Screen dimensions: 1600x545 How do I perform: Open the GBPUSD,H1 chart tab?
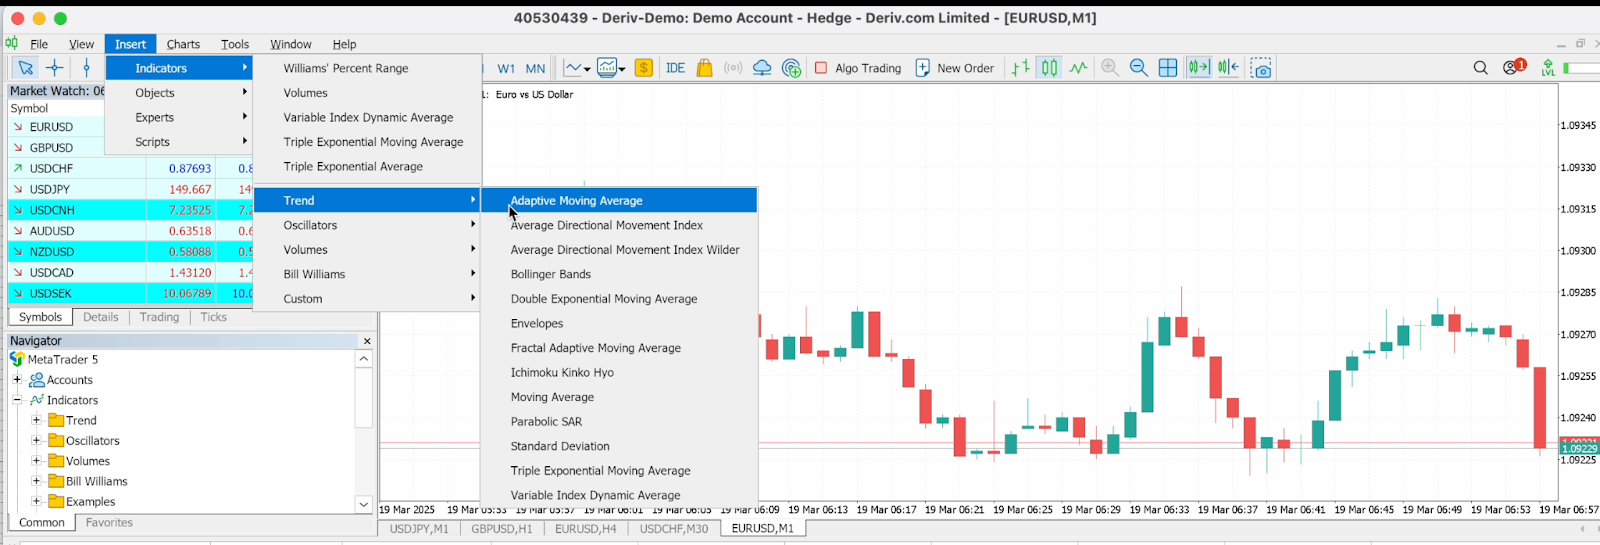pos(502,528)
